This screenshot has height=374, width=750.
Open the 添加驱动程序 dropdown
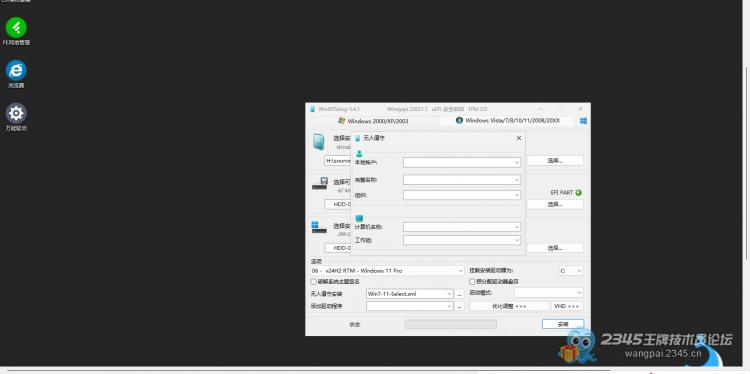(x=409, y=306)
